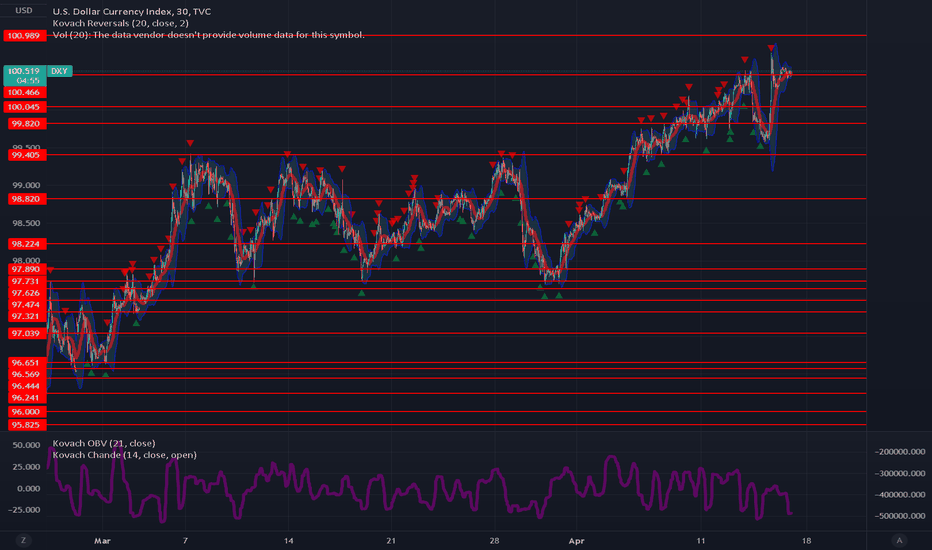Select the 100.466 red price label
The image size is (932, 550).
point(24,92)
